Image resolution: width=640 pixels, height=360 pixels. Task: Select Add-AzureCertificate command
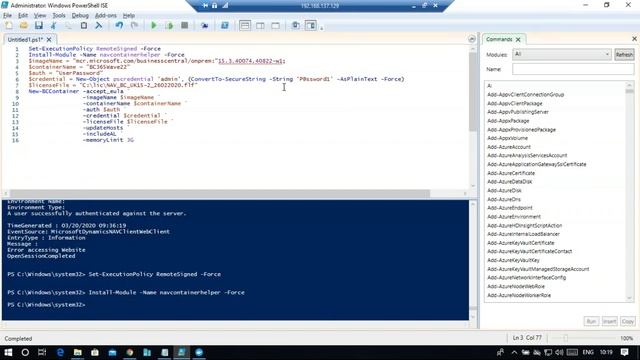click(511, 173)
